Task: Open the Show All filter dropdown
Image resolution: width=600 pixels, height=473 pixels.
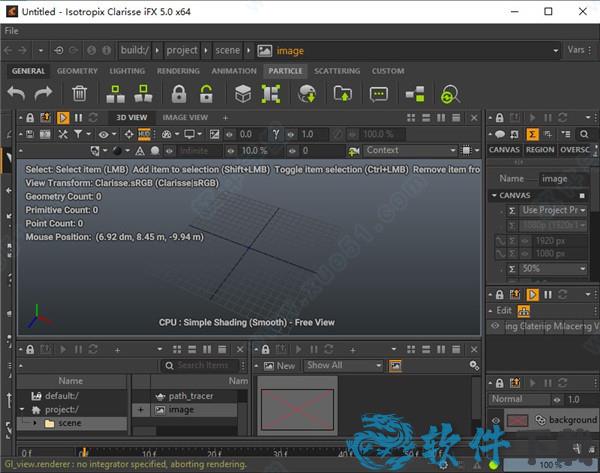Action: tap(344, 365)
